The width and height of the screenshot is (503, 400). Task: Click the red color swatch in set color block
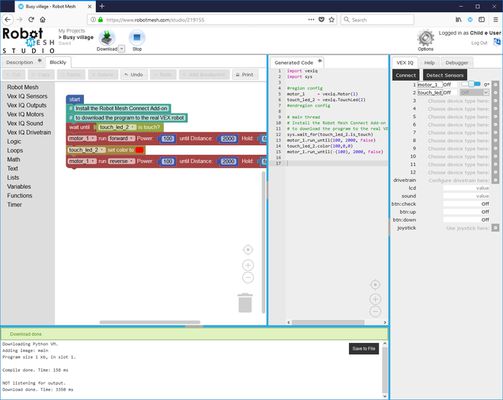(140, 150)
